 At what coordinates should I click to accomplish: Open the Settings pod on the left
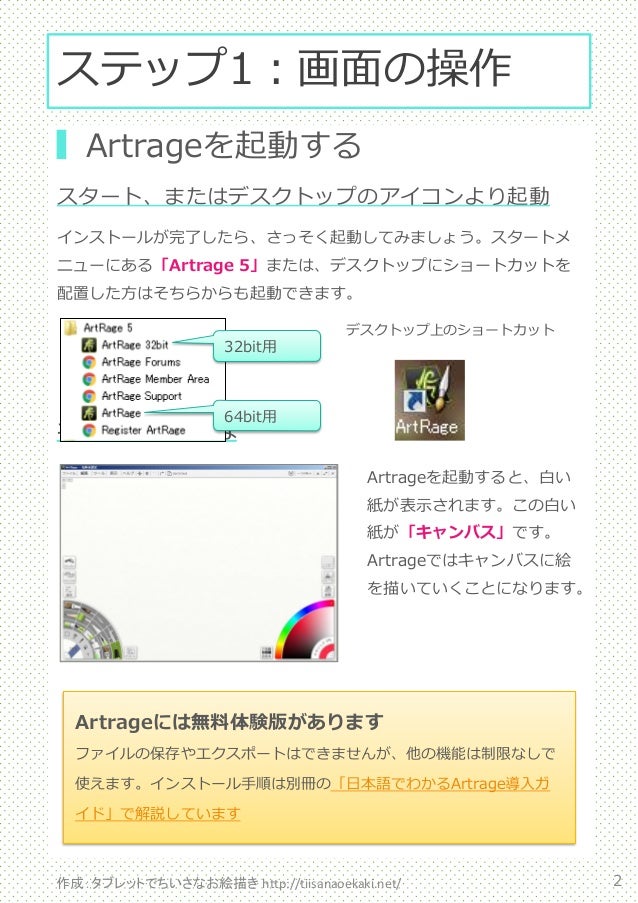70,591
